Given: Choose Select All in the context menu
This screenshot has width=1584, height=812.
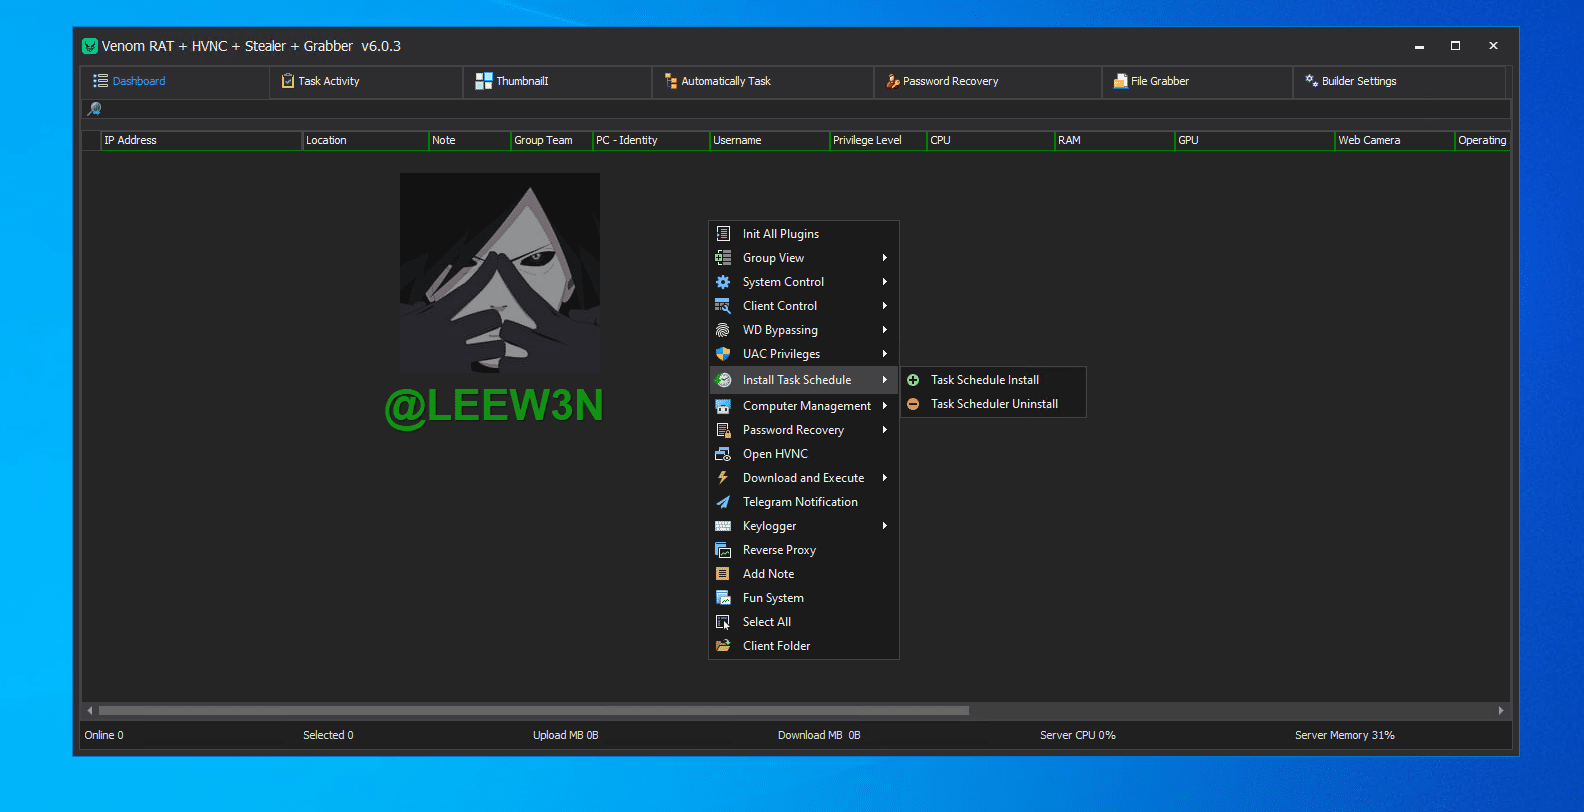Looking at the screenshot, I should pos(767,622).
